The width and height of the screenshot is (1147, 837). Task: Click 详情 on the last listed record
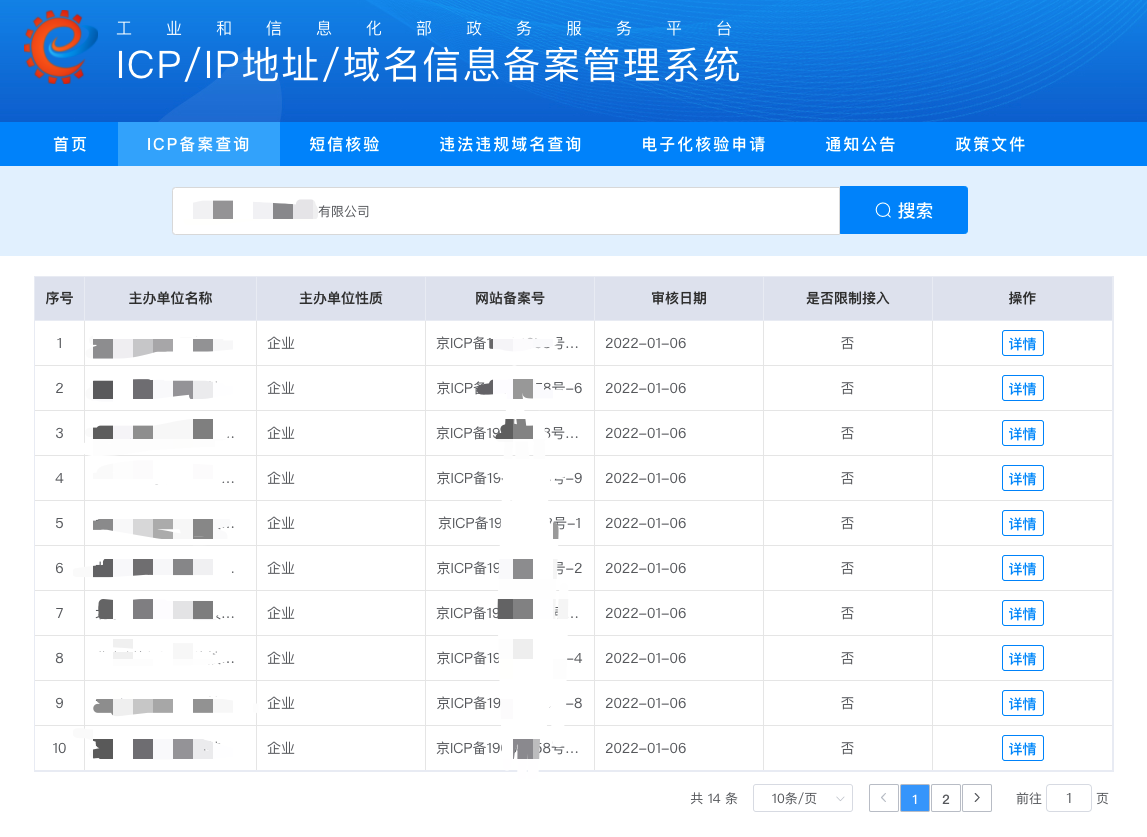click(1022, 747)
